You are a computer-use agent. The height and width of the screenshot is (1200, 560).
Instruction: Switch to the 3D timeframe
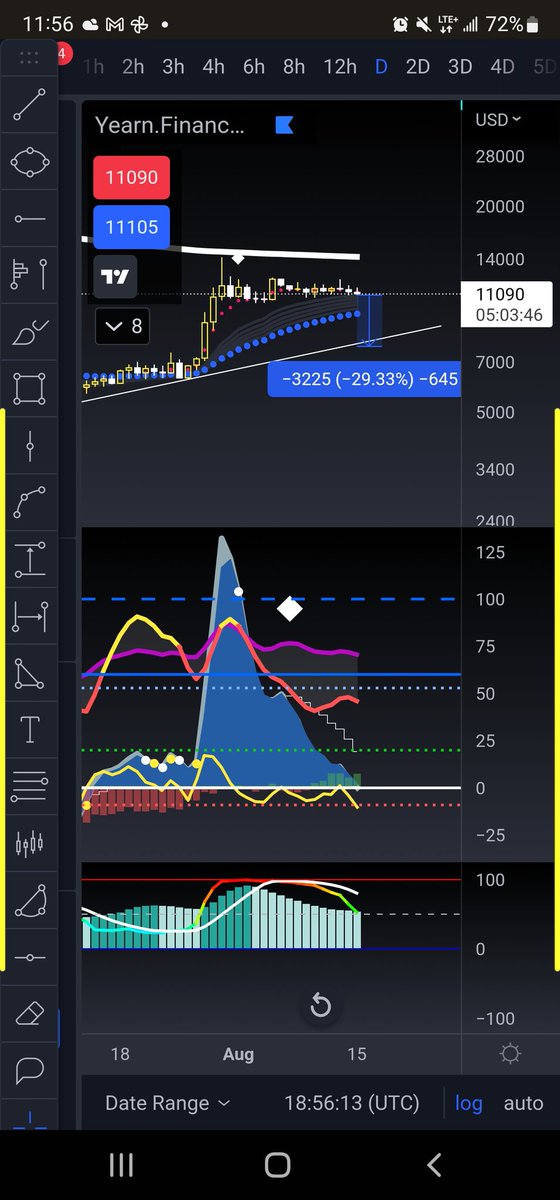460,67
